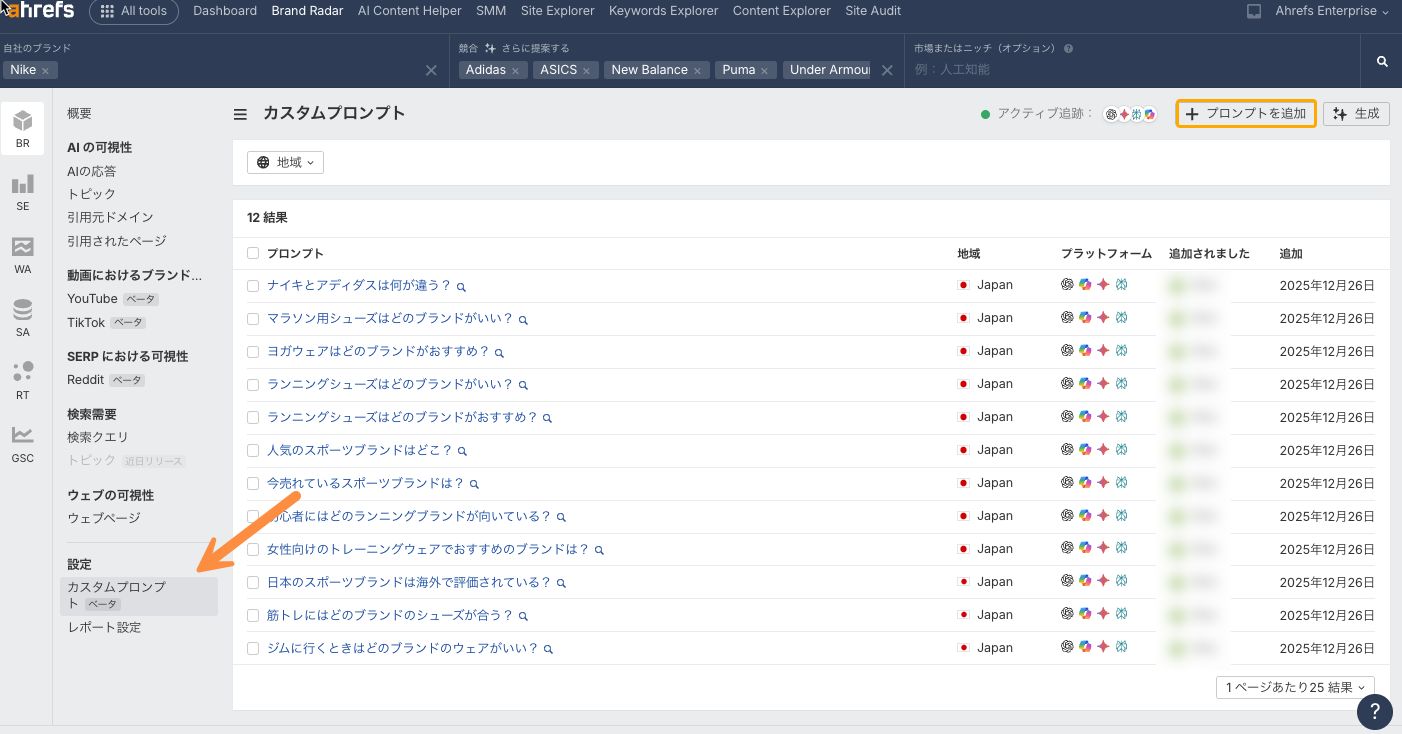
Task: Select the WA wave sidebar icon
Action: (x=22, y=254)
